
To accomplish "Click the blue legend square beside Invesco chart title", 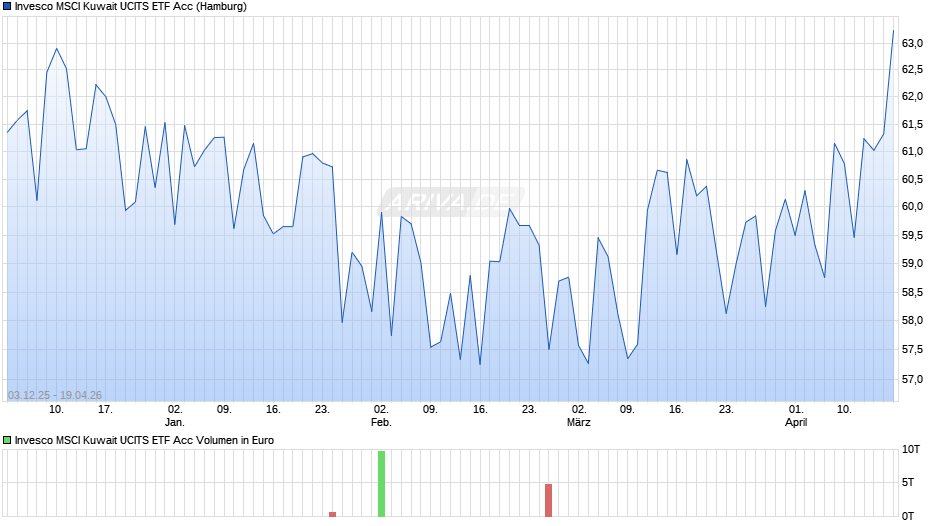I will pyautogui.click(x=7, y=7).
